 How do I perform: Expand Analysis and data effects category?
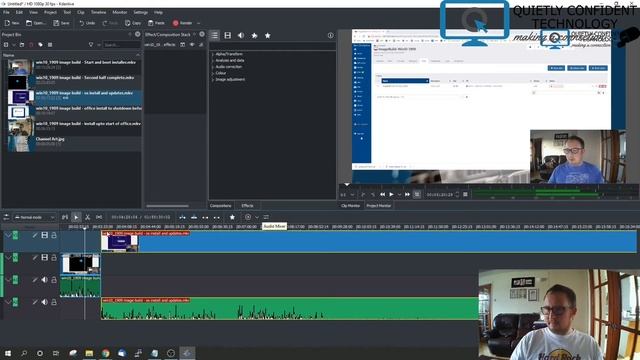pyautogui.click(x=213, y=60)
